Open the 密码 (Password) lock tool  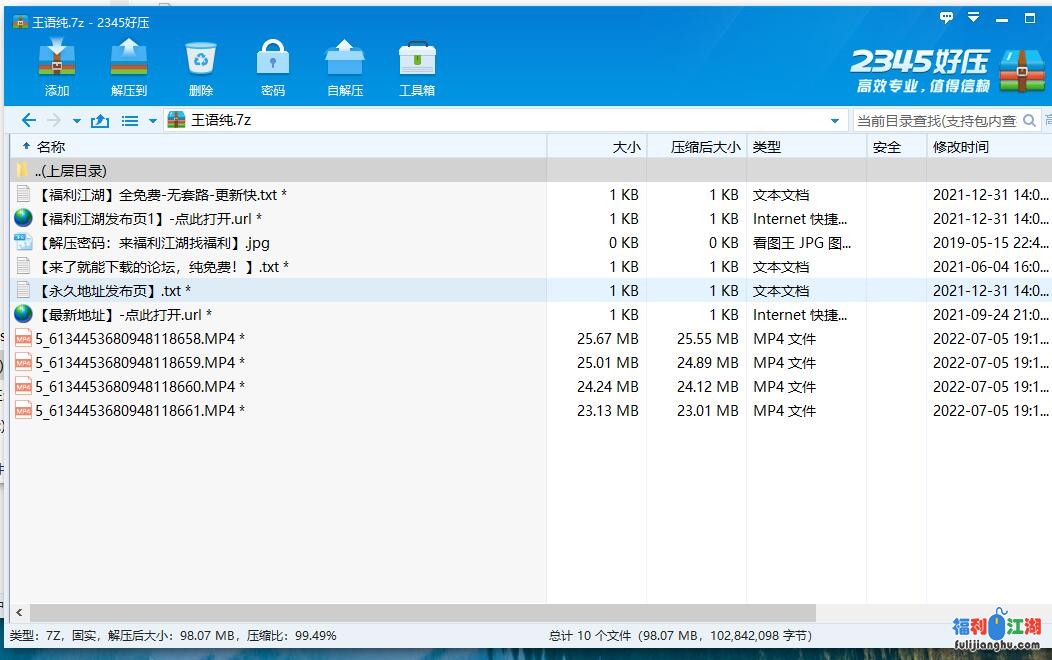(273, 67)
